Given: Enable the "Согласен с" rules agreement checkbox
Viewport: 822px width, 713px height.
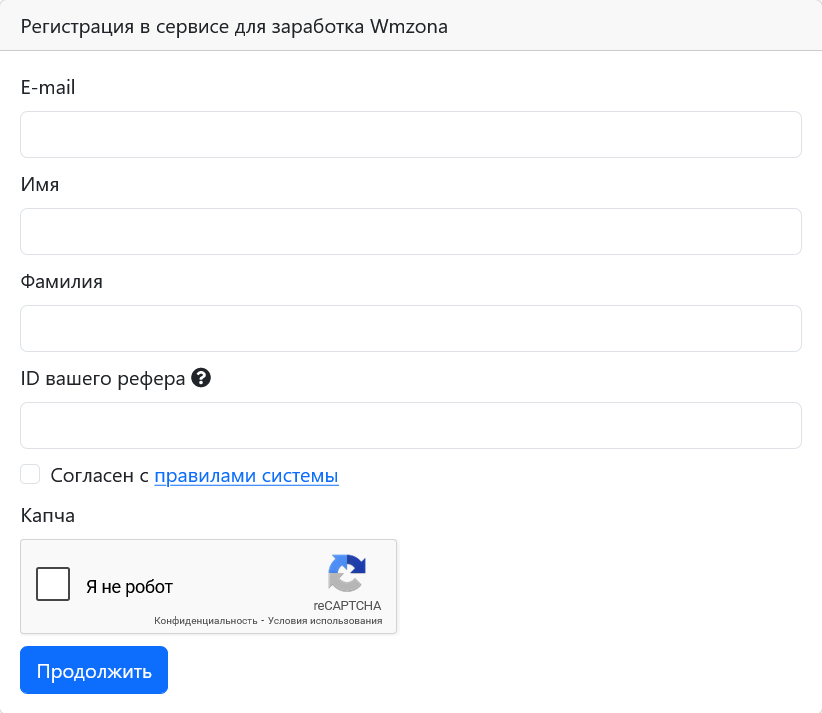Looking at the screenshot, I should coord(30,474).
